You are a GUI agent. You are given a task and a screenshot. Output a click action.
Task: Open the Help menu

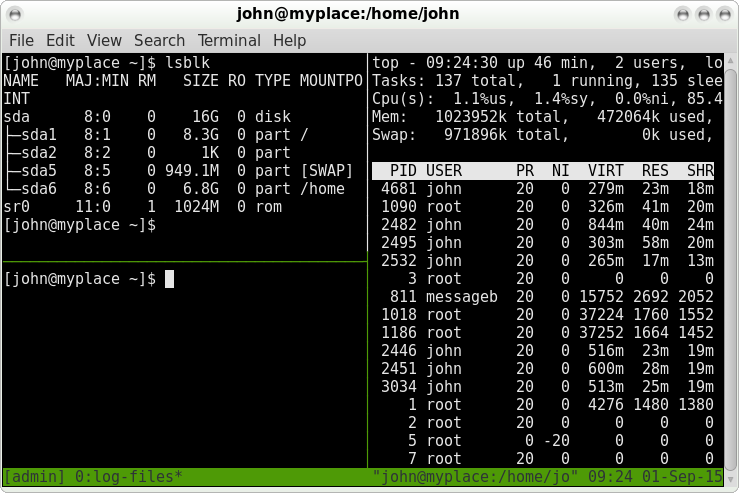pos(289,40)
